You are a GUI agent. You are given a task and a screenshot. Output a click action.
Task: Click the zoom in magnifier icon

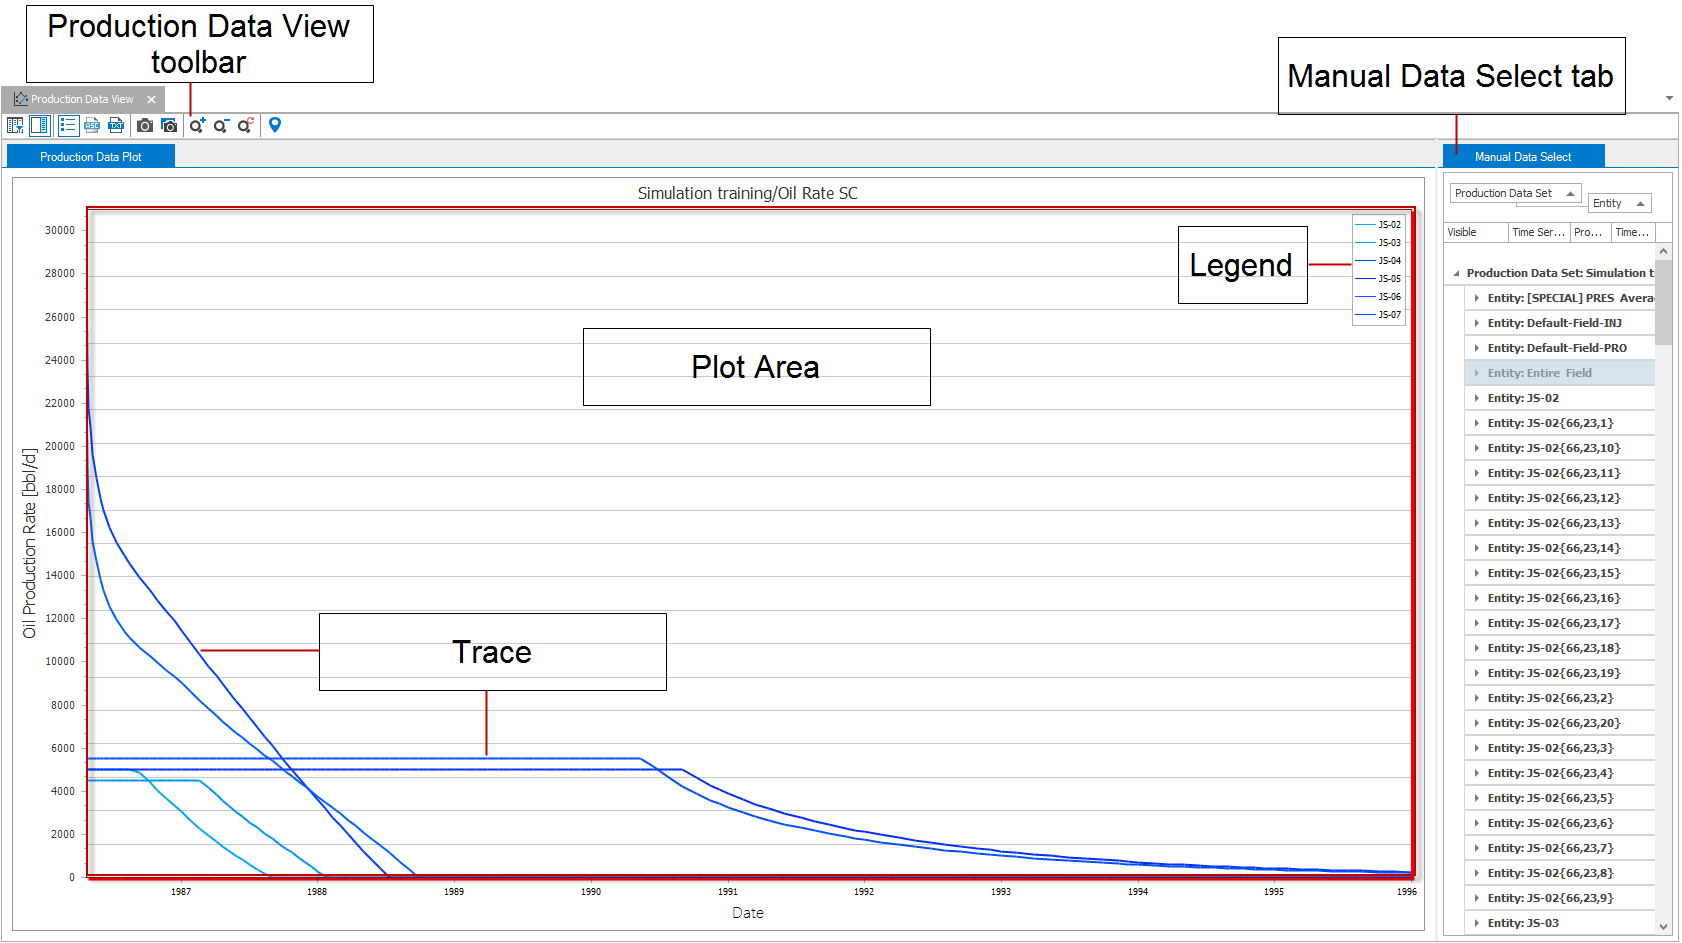(197, 125)
